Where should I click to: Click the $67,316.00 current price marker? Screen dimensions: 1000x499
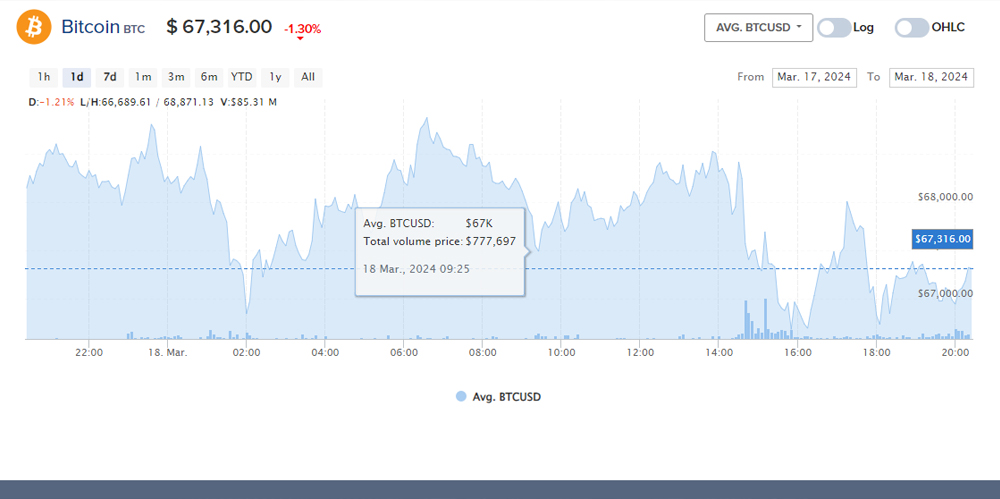(x=943, y=239)
